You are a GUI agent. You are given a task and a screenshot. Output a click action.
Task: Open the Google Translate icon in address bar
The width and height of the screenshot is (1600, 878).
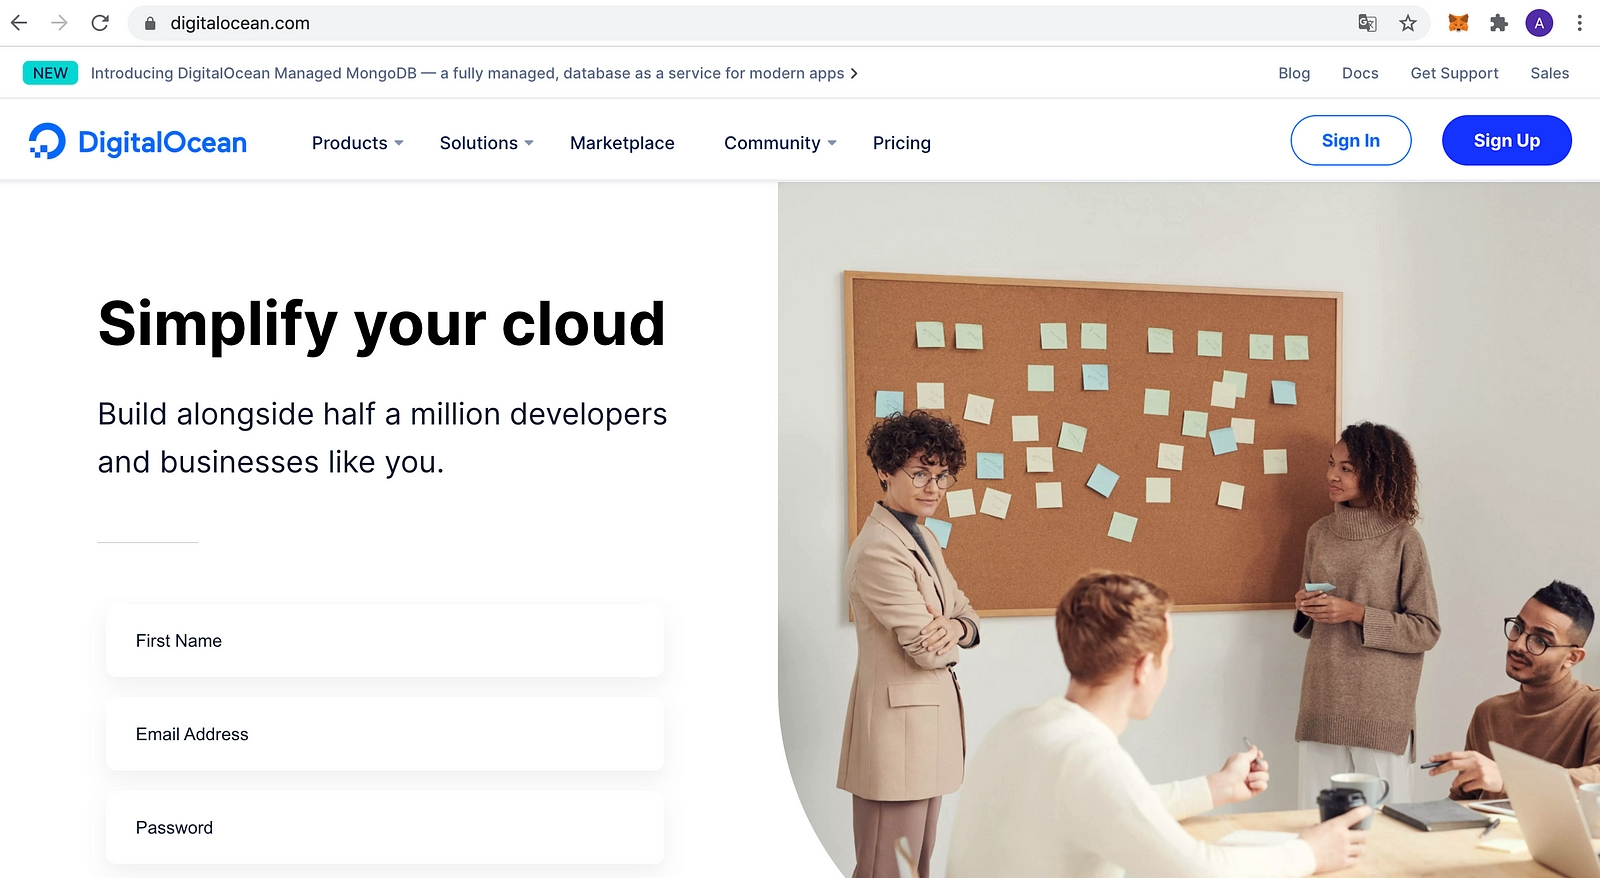point(1367,23)
